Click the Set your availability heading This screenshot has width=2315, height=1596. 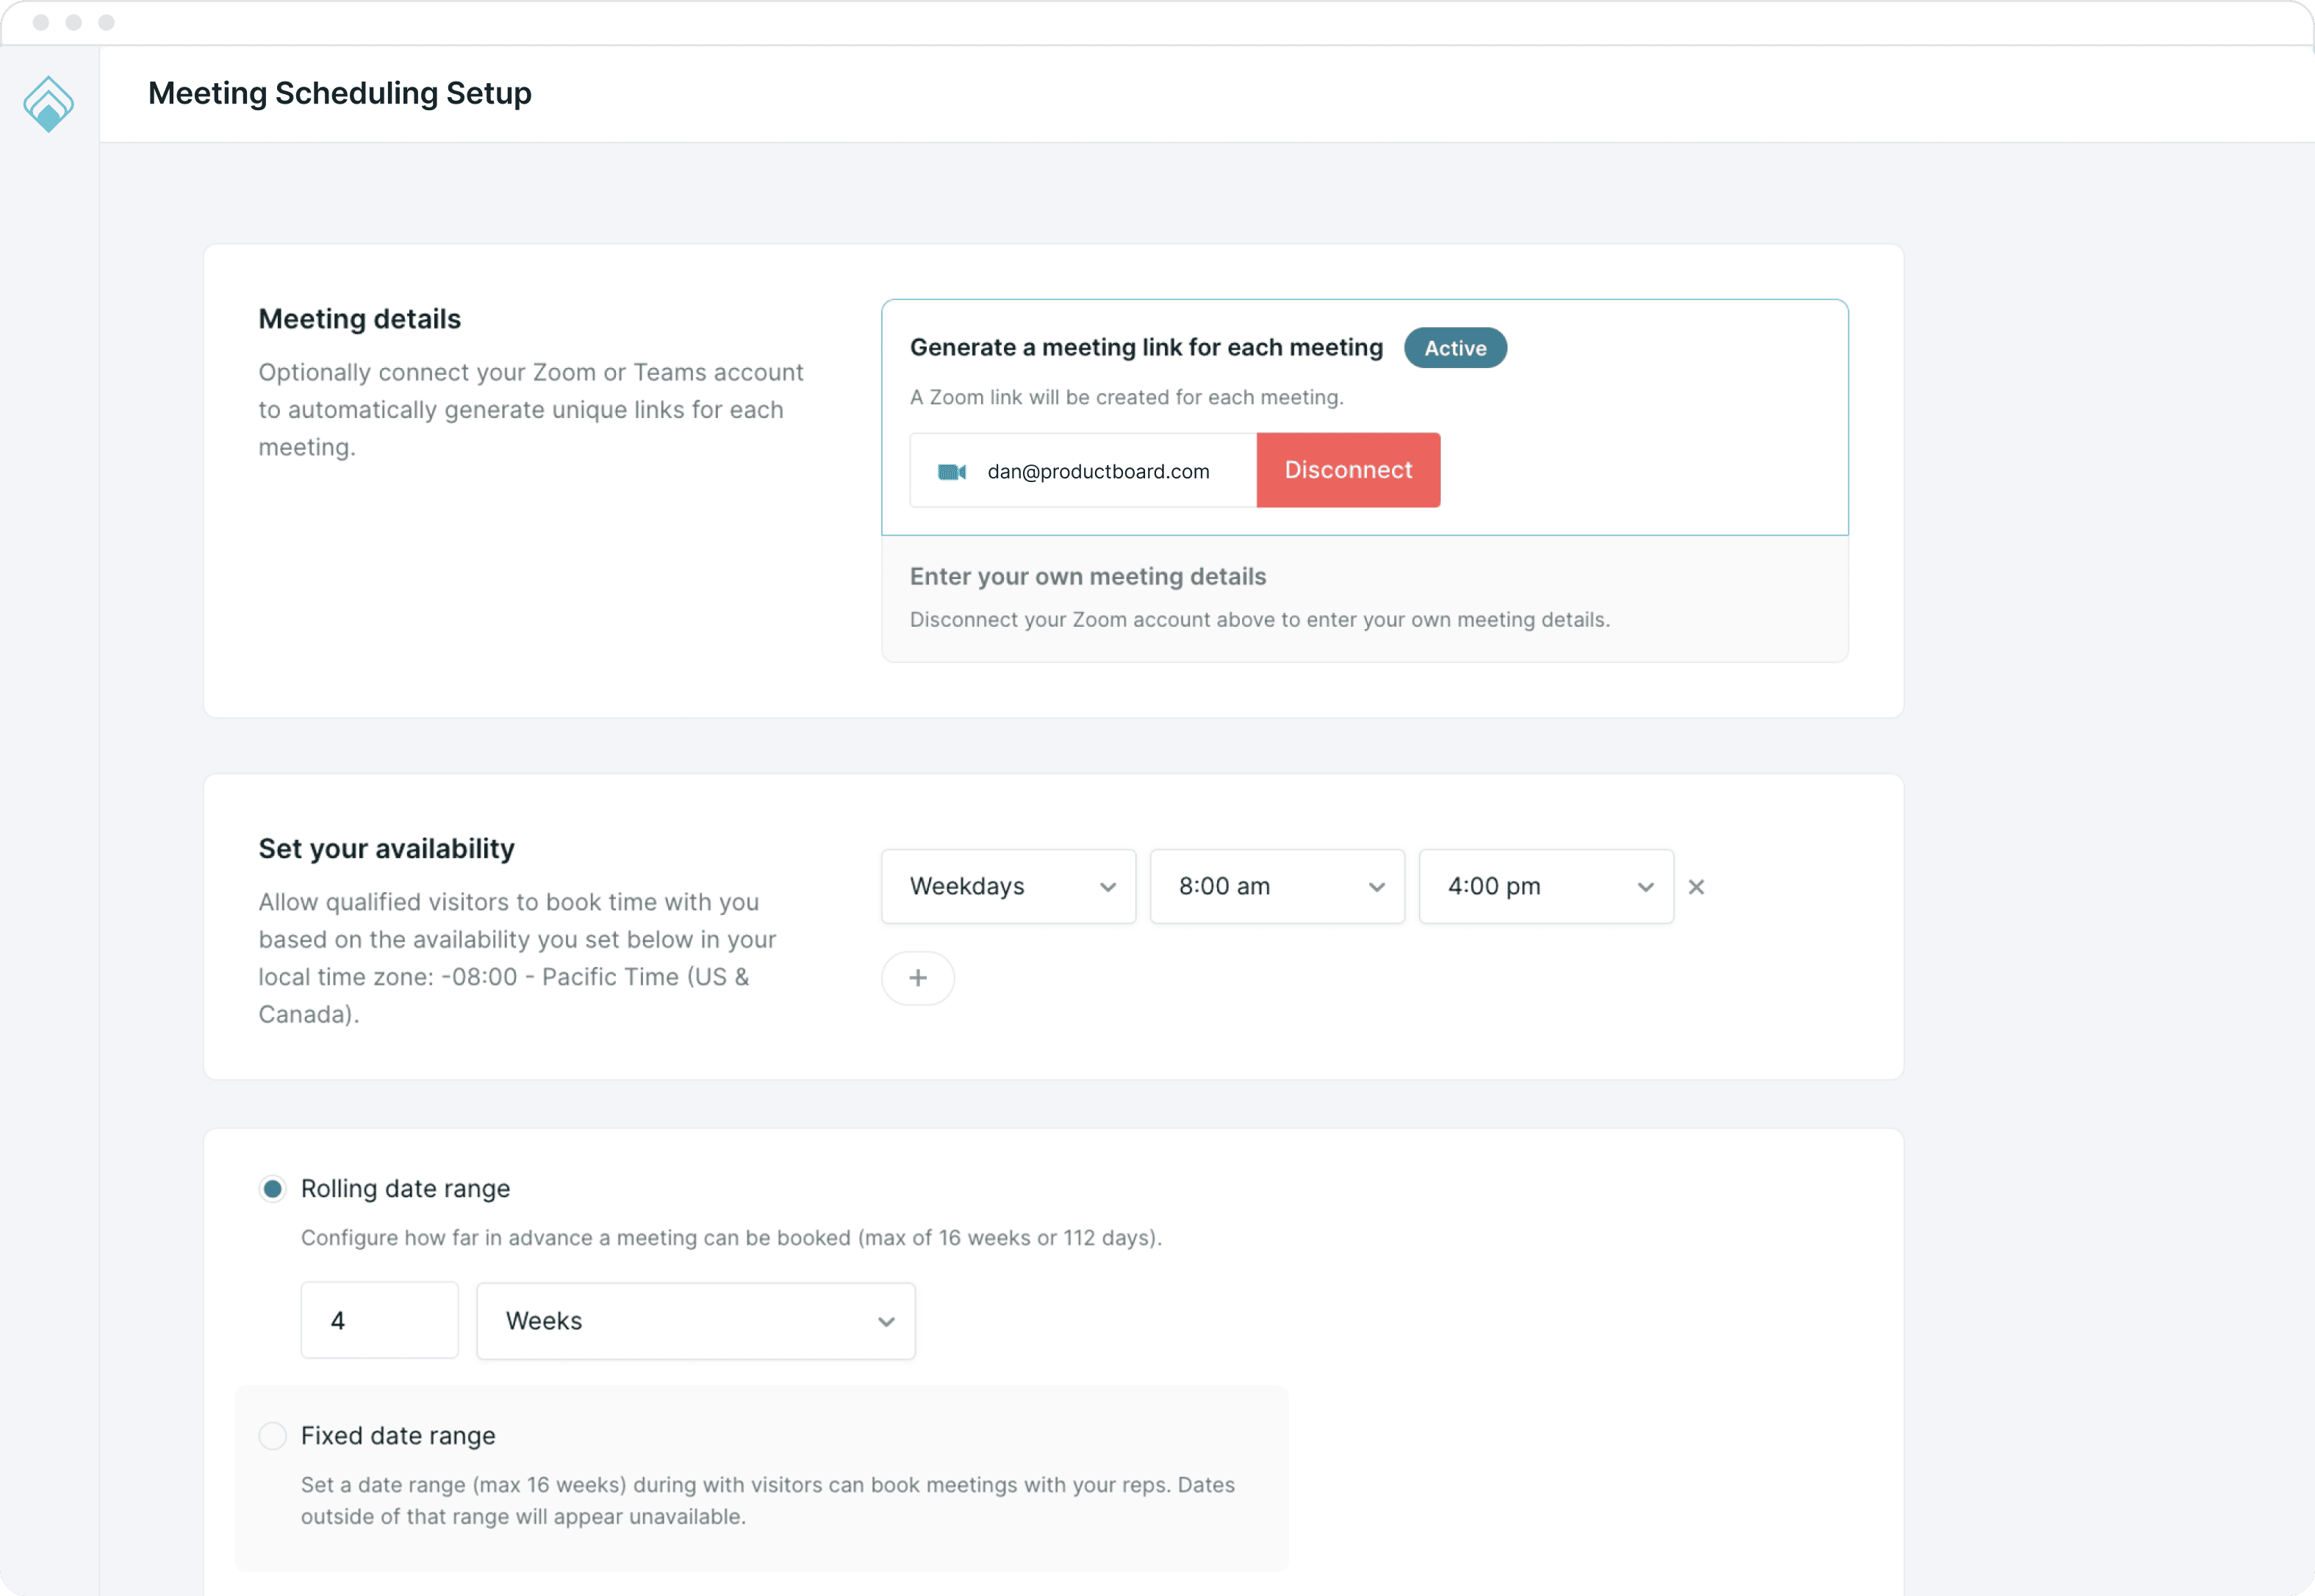click(386, 849)
